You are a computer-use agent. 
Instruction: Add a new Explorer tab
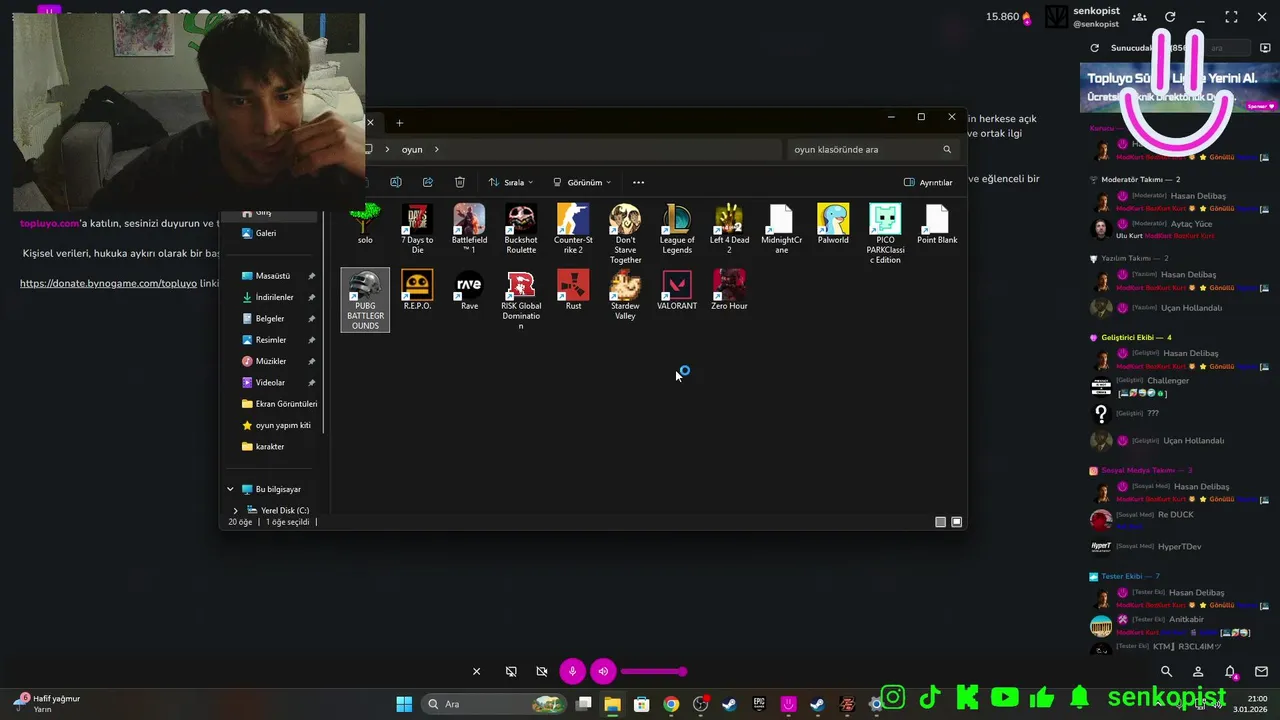(399, 123)
